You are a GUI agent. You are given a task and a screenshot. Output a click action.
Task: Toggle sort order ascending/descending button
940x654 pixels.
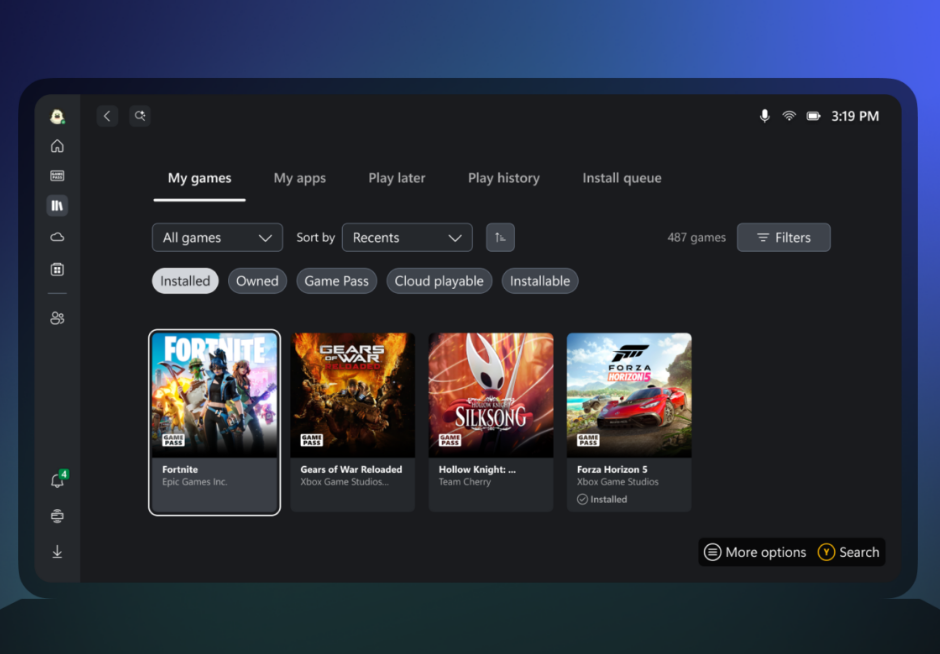coord(500,237)
